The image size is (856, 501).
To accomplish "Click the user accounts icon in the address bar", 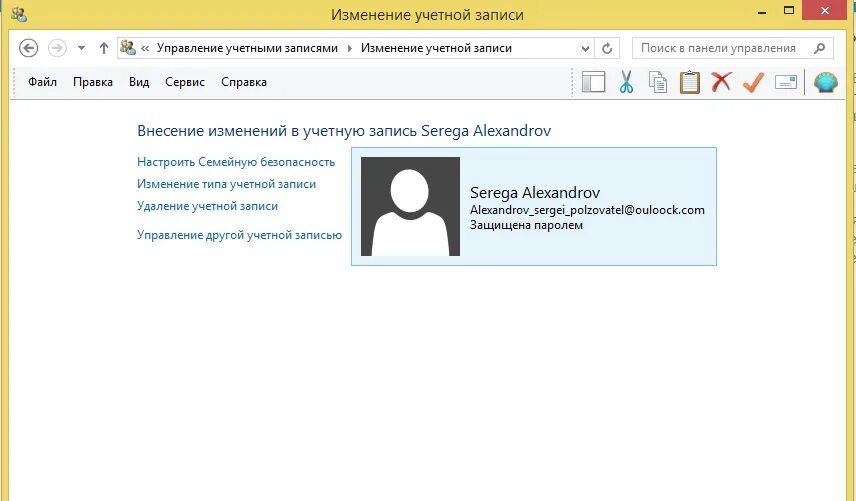I will pyautogui.click(x=128, y=47).
